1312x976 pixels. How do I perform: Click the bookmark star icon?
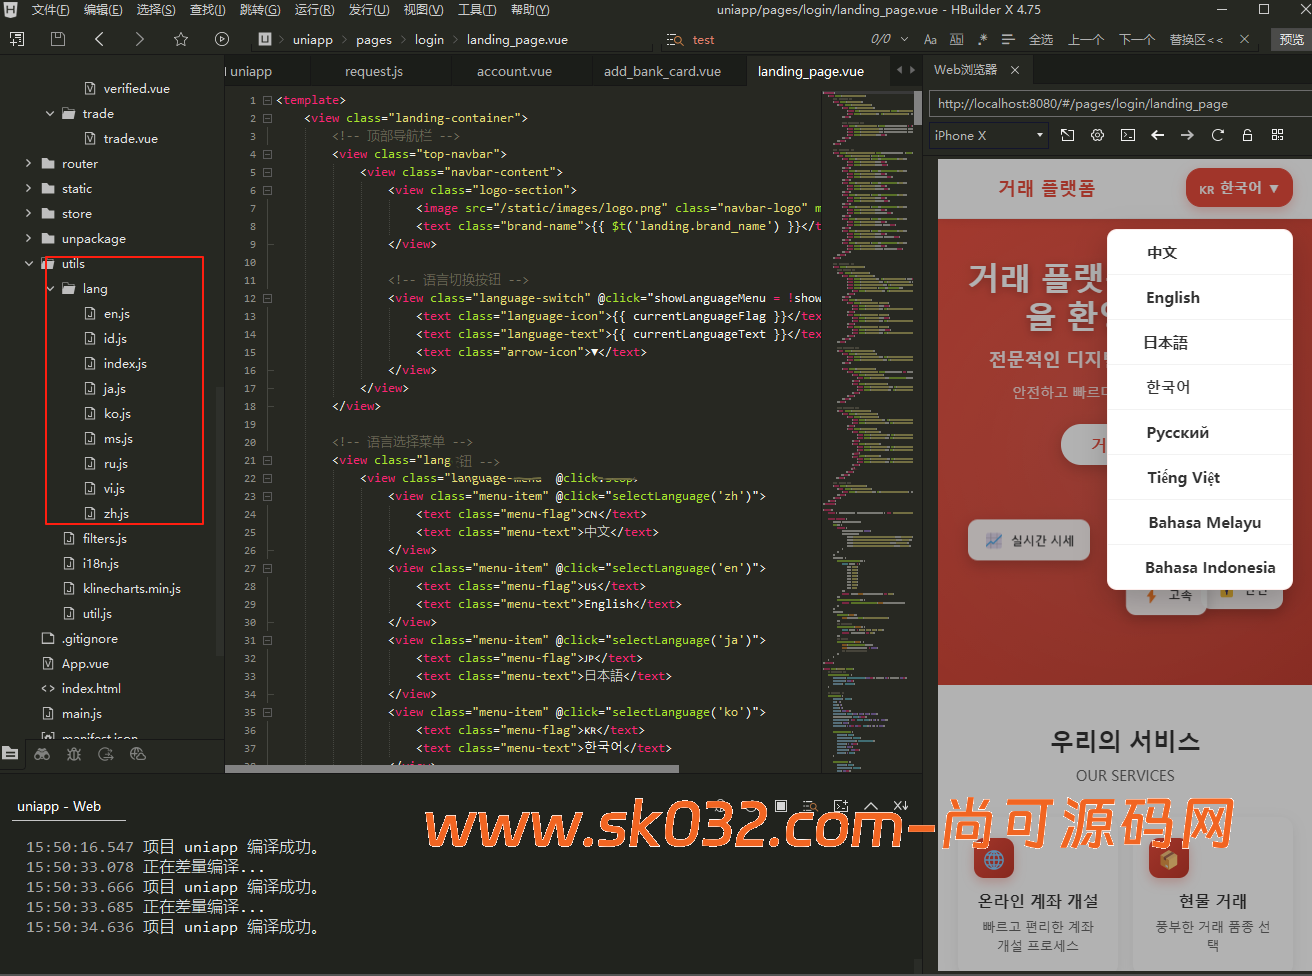[x=181, y=39]
